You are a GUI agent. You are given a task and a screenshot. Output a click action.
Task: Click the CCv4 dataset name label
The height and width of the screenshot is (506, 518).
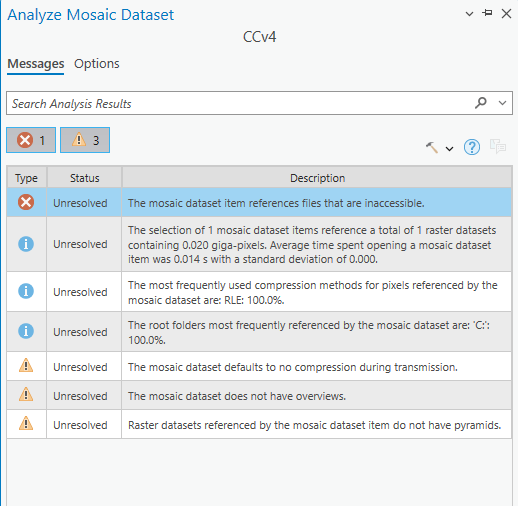[259, 37]
